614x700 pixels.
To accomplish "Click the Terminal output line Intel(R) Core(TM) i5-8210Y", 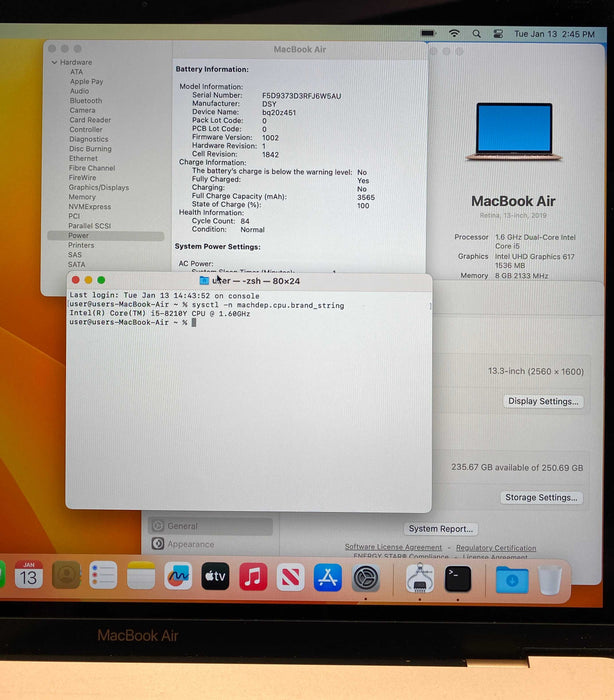I will point(159,314).
